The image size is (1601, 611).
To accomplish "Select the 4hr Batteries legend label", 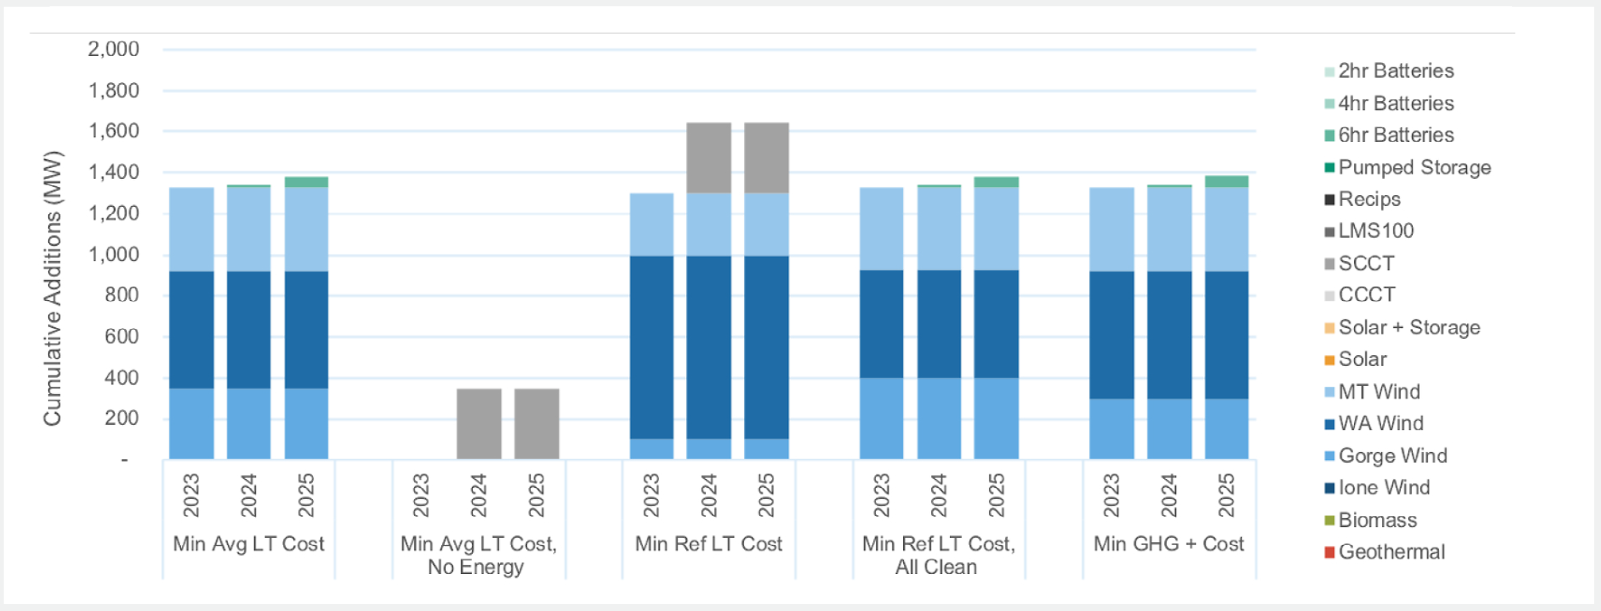I will click(1396, 103).
